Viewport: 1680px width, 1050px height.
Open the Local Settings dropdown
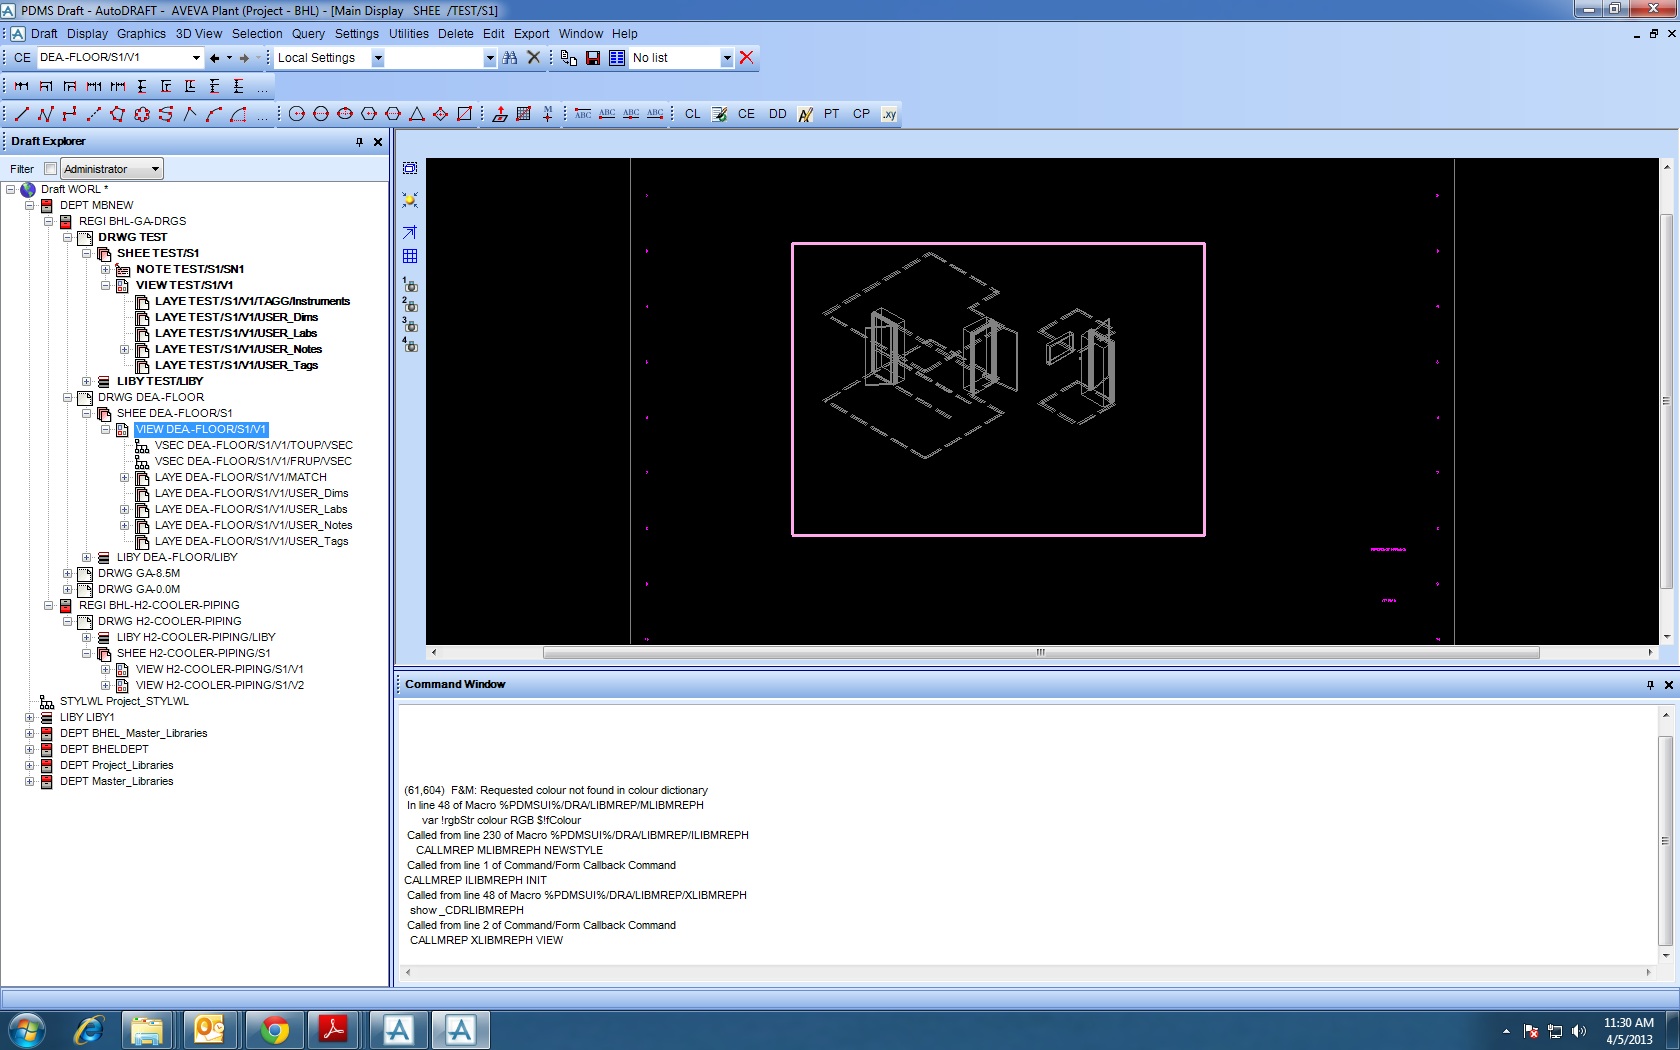pyautogui.click(x=378, y=58)
